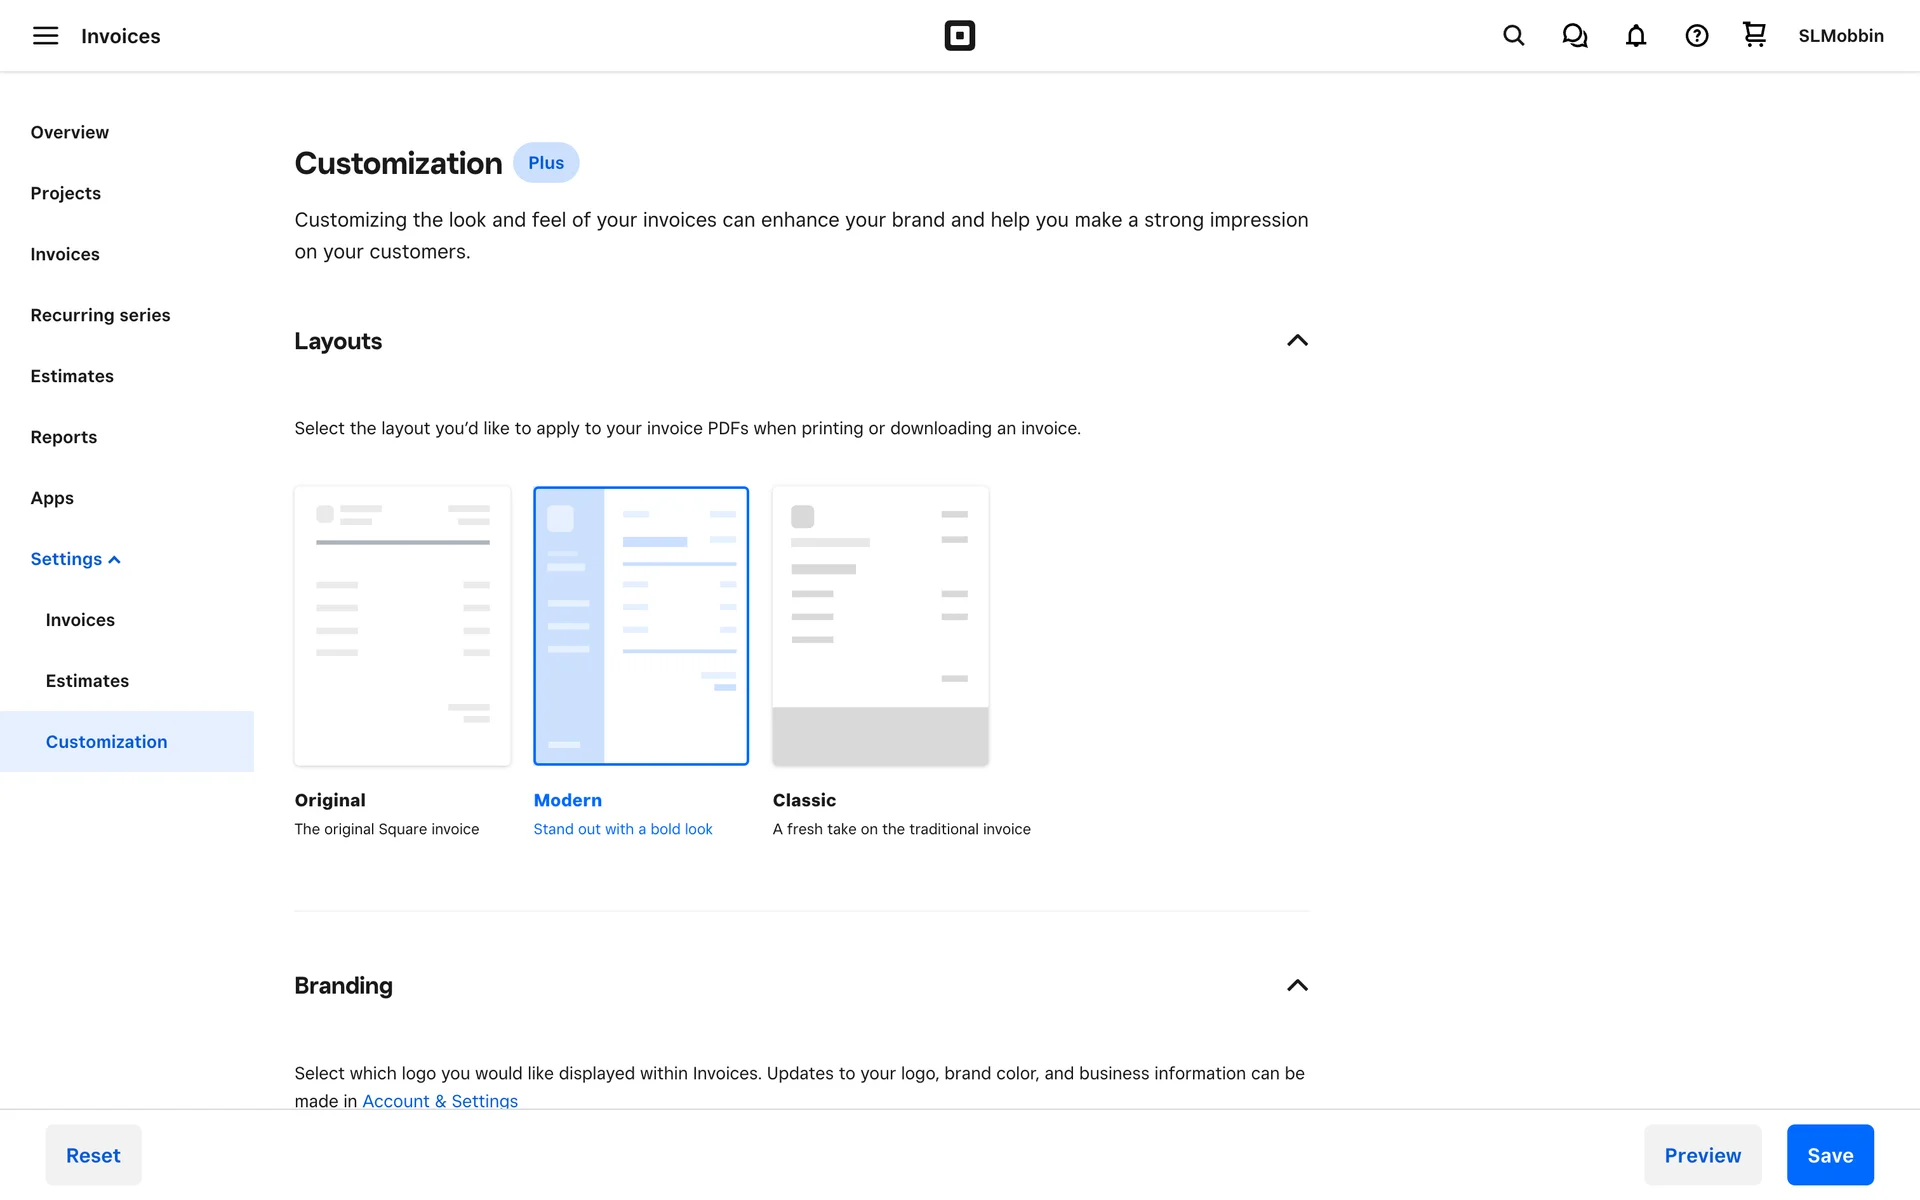Open the notifications bell
This screenshot has height=1200, width=1920.
(x=1635, y=36)
